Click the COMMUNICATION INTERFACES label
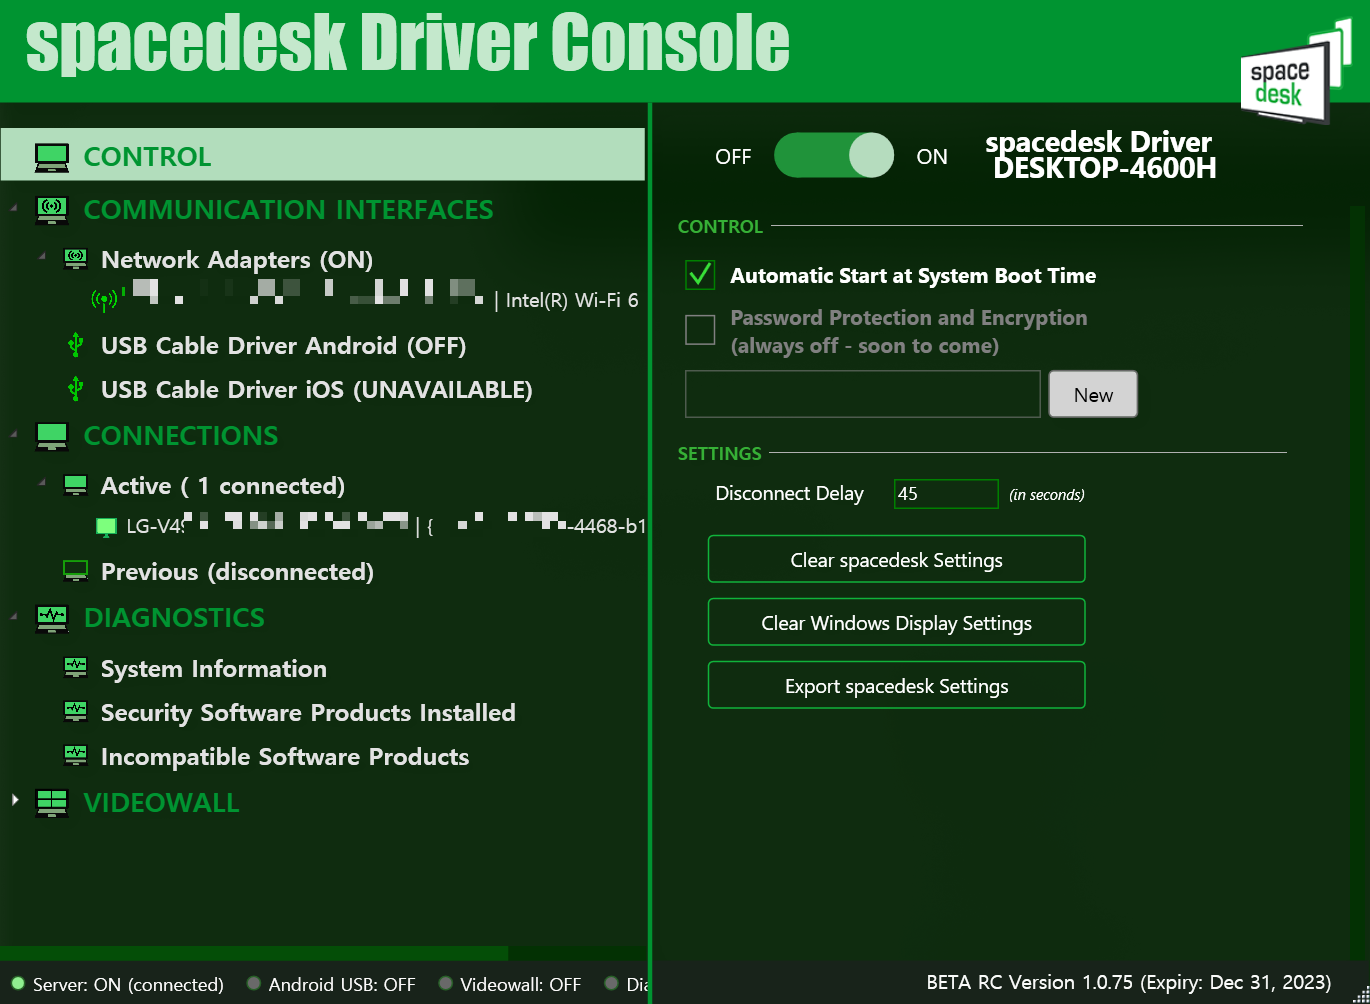1370x1004 pixels. point(289,210)
